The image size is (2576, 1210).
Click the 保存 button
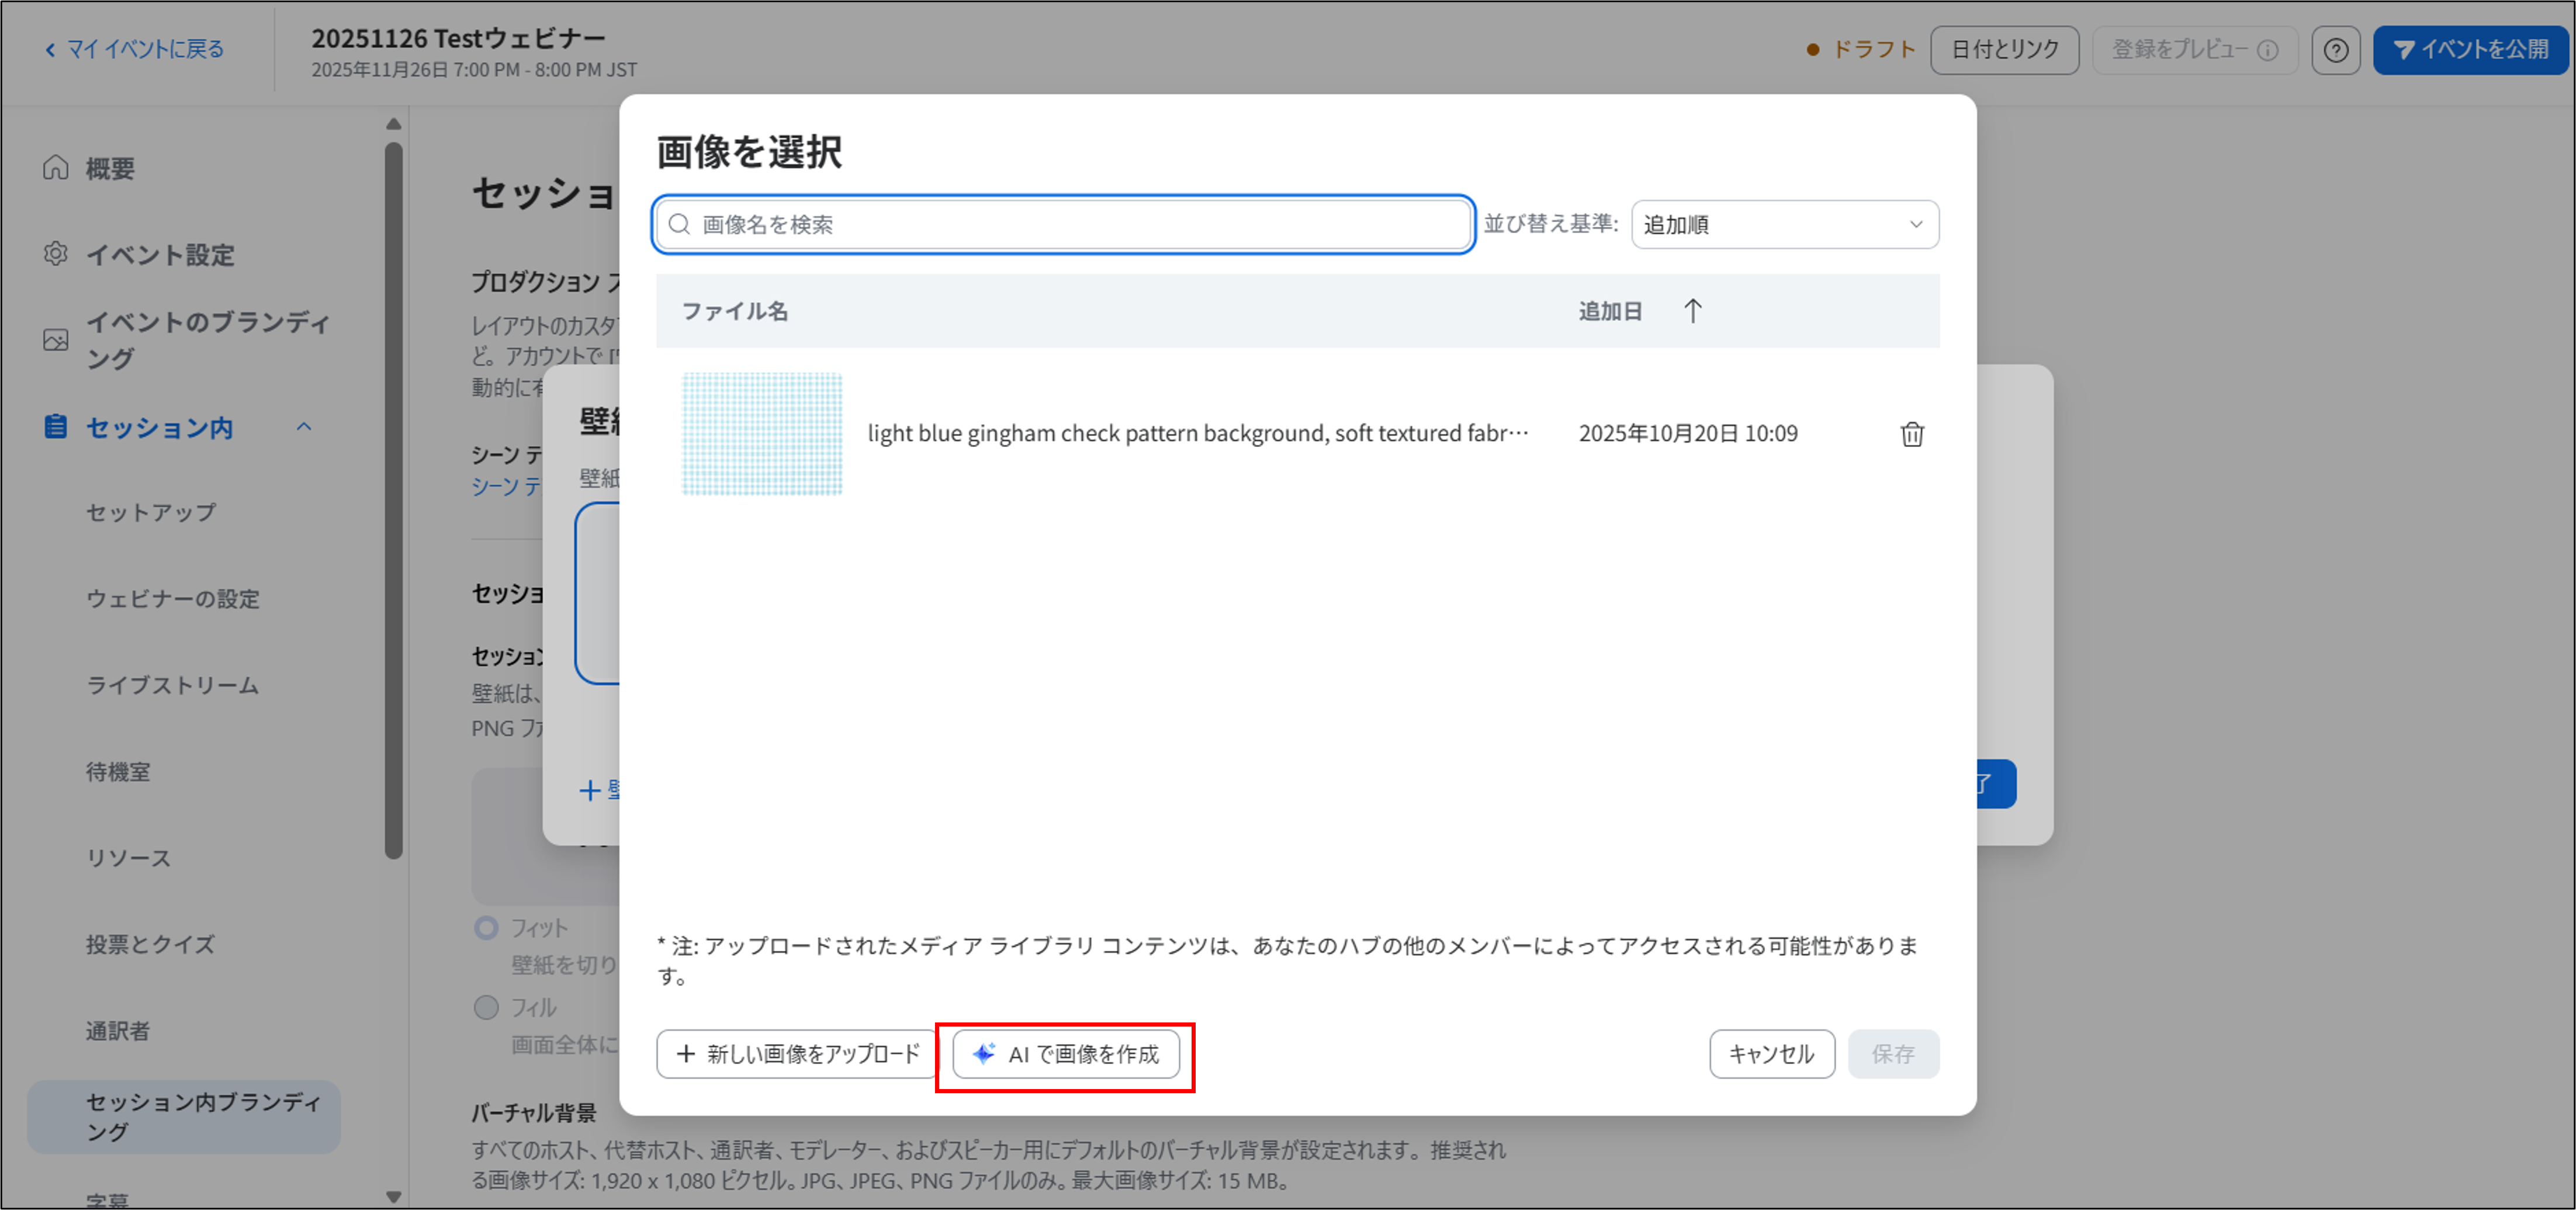click(x=1893, y=1053)
